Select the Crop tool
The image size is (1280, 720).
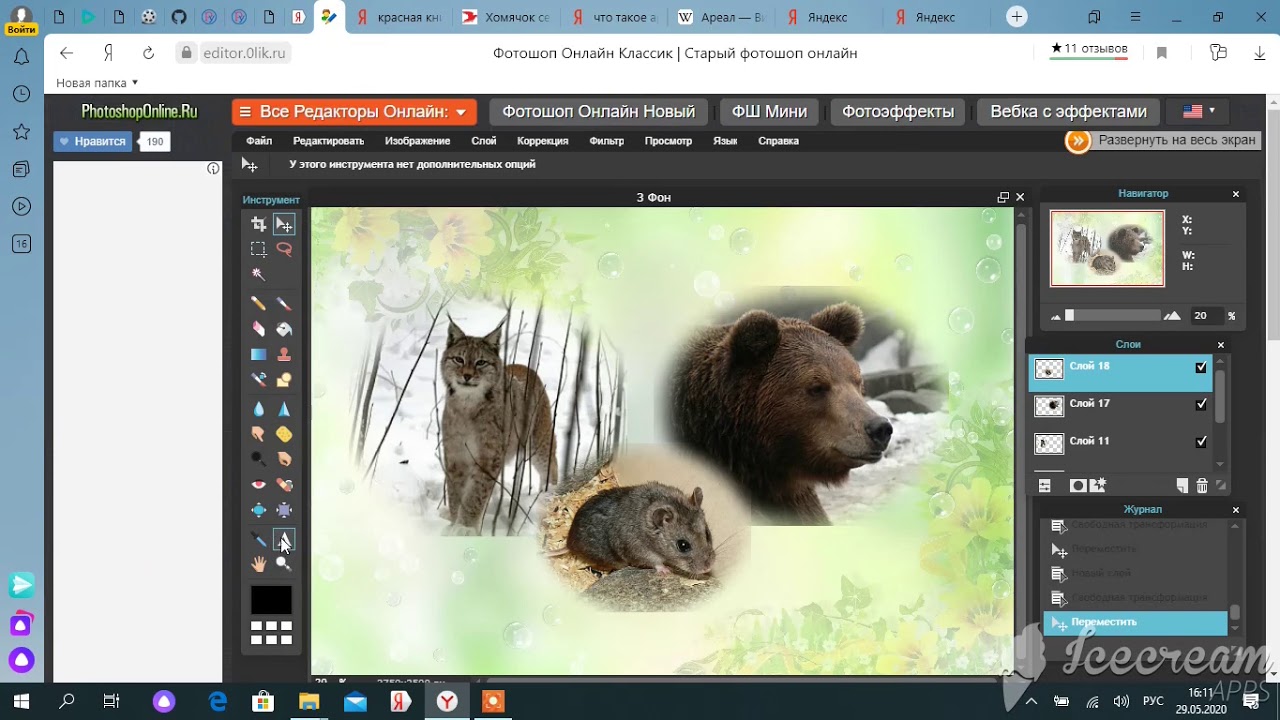259,224
